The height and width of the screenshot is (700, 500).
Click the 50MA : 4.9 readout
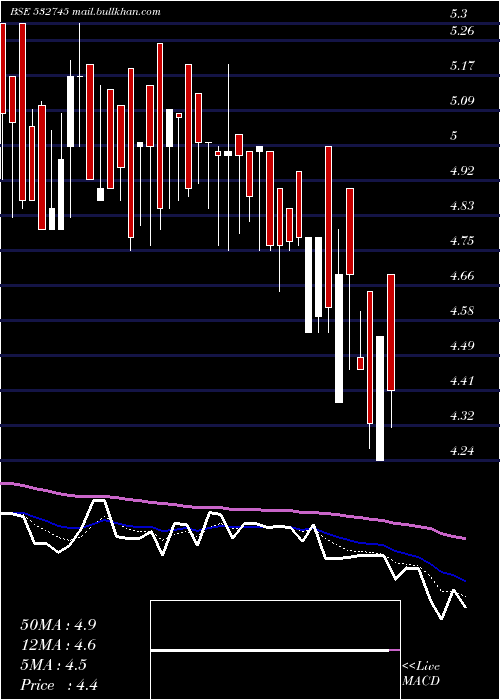tap(58, 625)
